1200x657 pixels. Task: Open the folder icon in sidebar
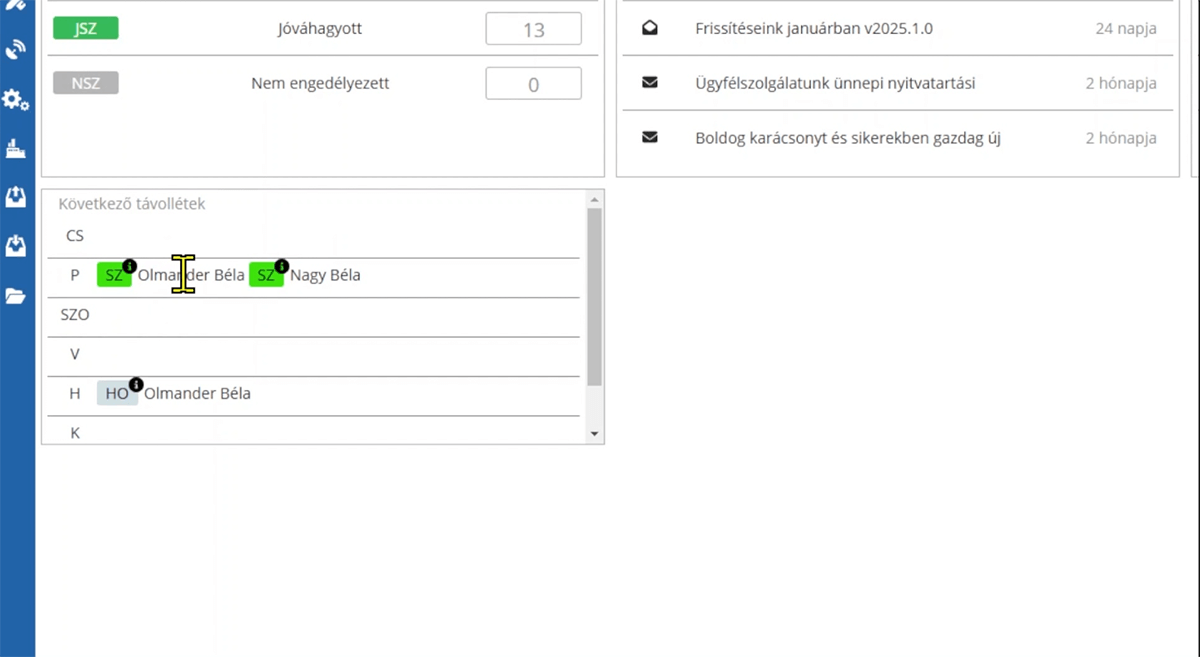click(x=16, y=295)
